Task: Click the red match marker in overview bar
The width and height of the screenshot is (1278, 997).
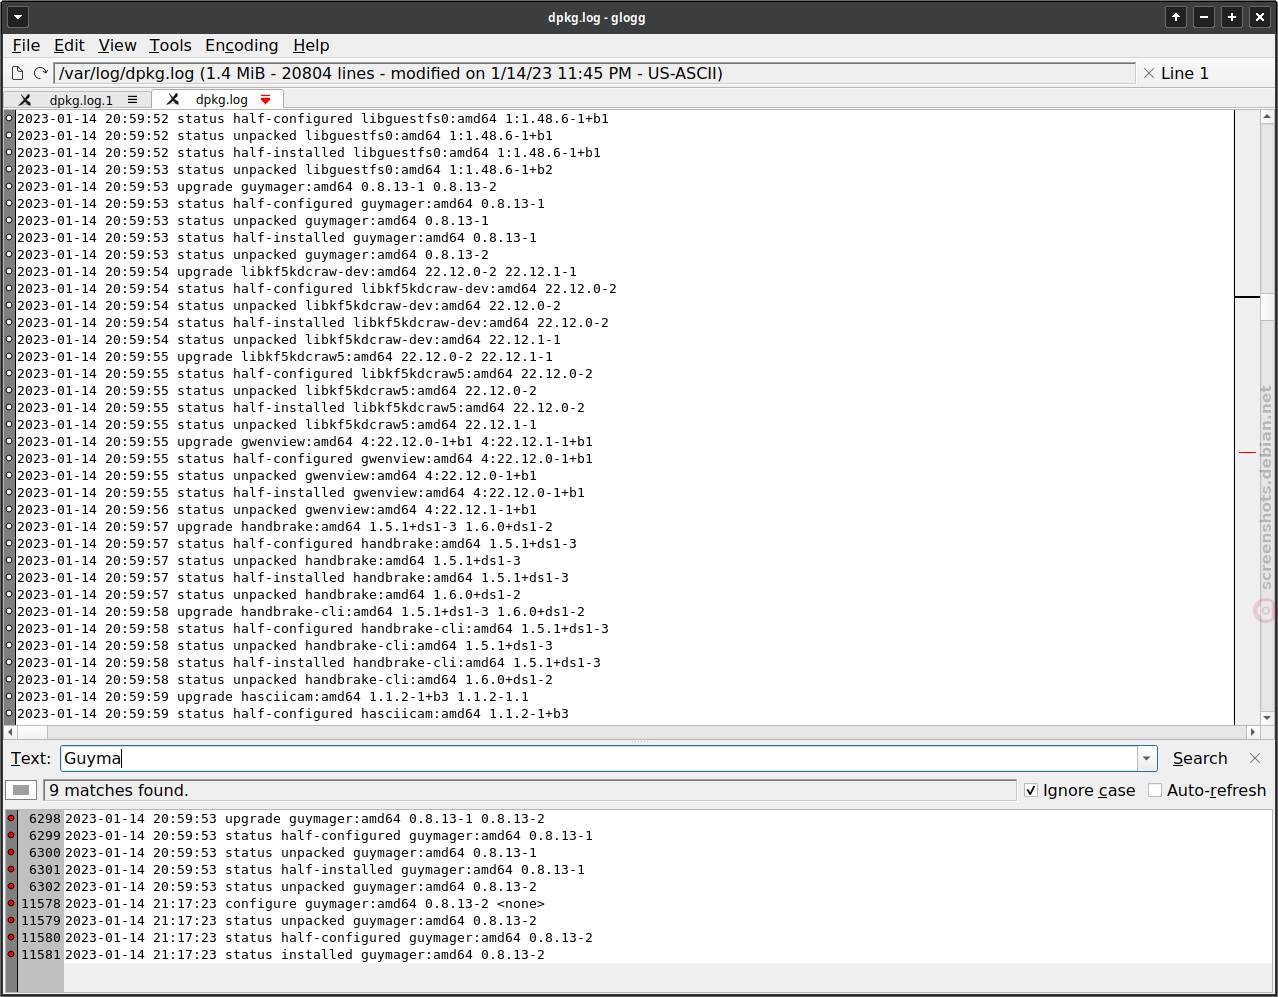Action: point(1246,452)
